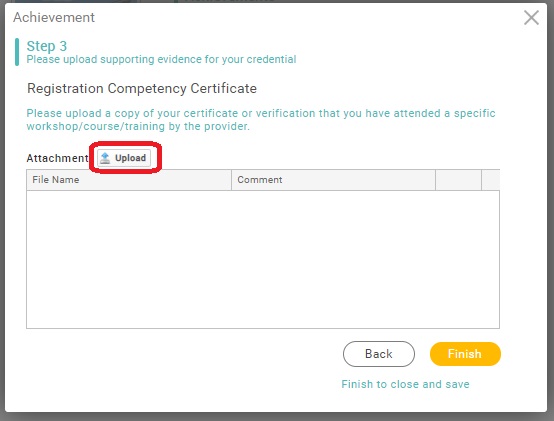Click the narrow last column header of table
Image resolution: width=554 pixels, height=421 pixels.
point(491,180)
